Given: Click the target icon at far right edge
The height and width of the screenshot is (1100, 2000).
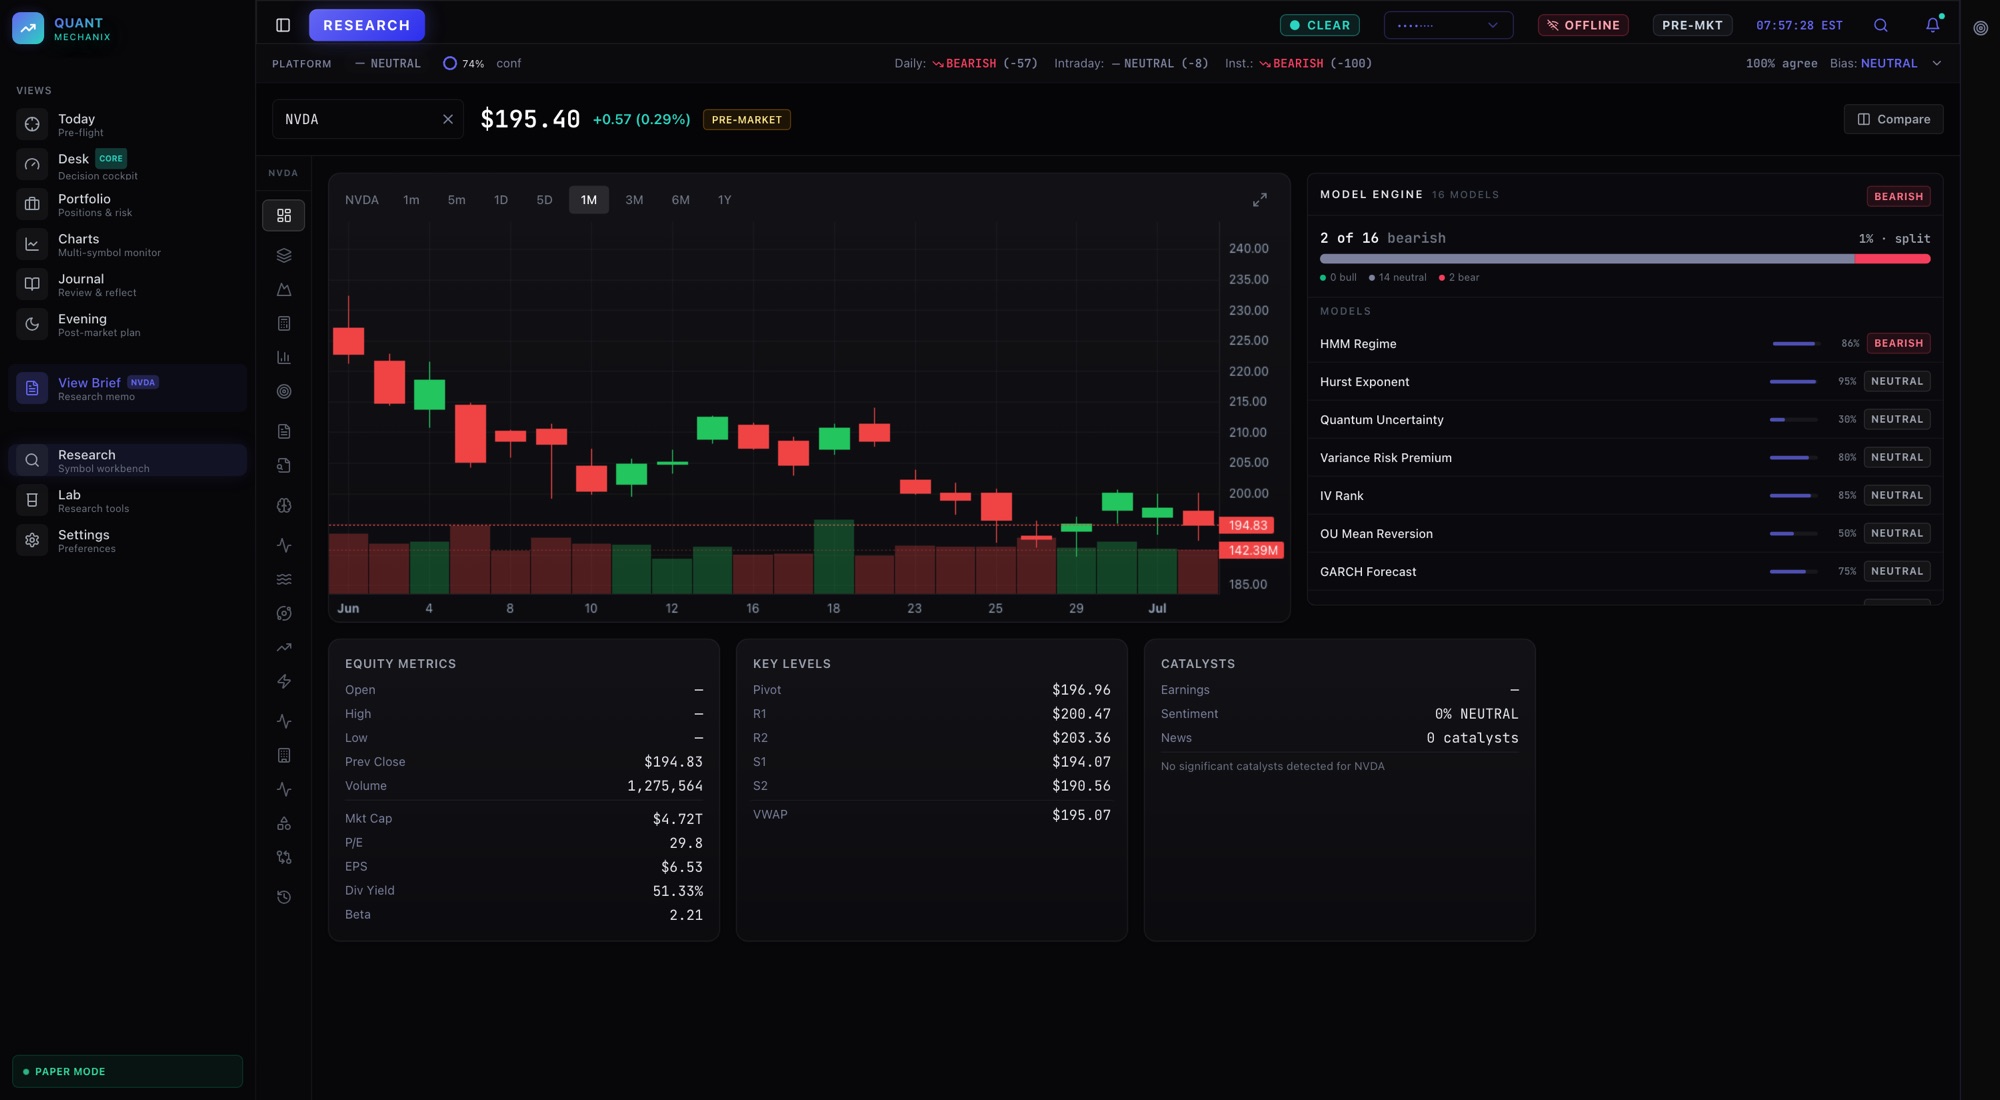Looking at the screenshot, I should (x=1981, y=28).
